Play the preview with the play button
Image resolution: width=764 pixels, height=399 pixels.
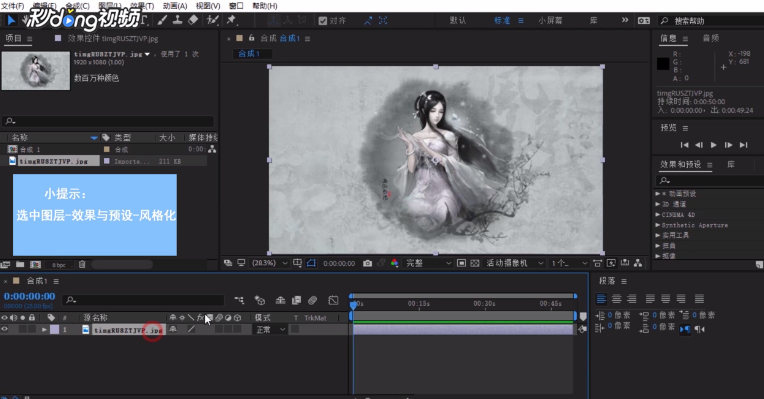713,145
